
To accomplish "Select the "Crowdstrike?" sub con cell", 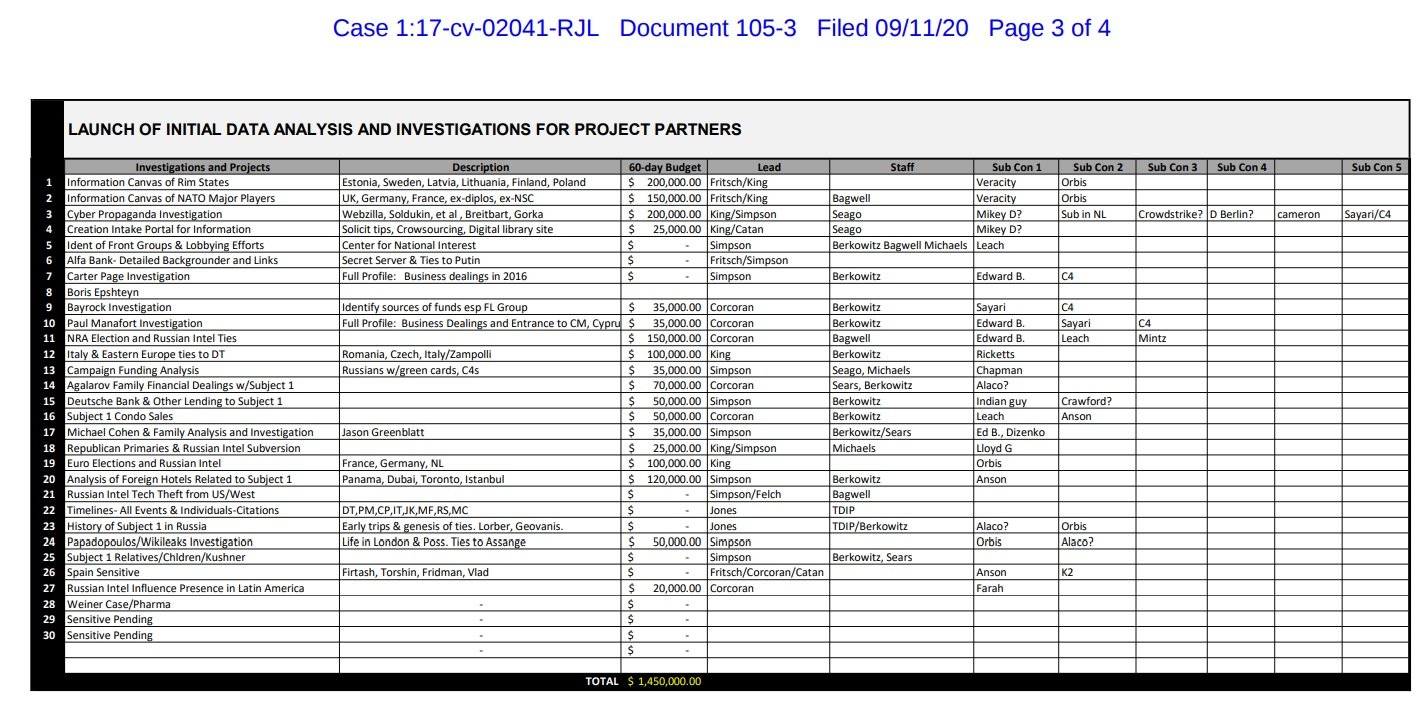I will tap(1170, 214).
